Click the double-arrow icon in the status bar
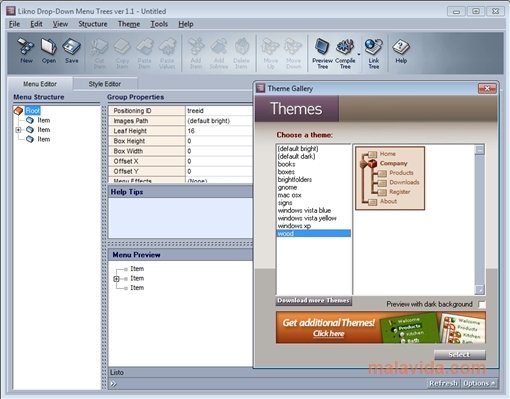Screen dimensions: 510x399 (114, 384)
